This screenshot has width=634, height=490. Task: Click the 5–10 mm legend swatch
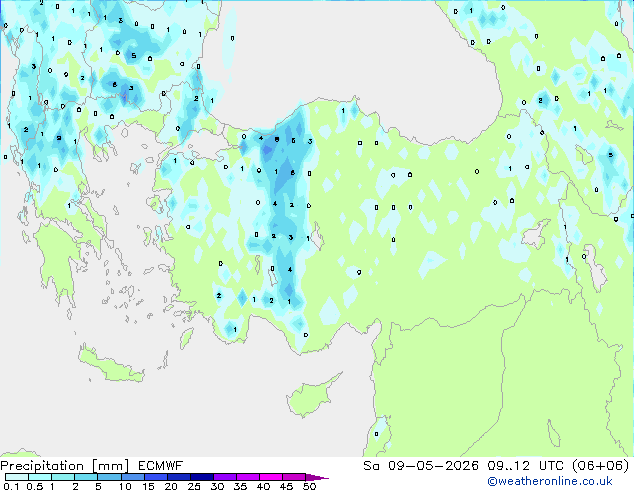click(x=109, y=477)
